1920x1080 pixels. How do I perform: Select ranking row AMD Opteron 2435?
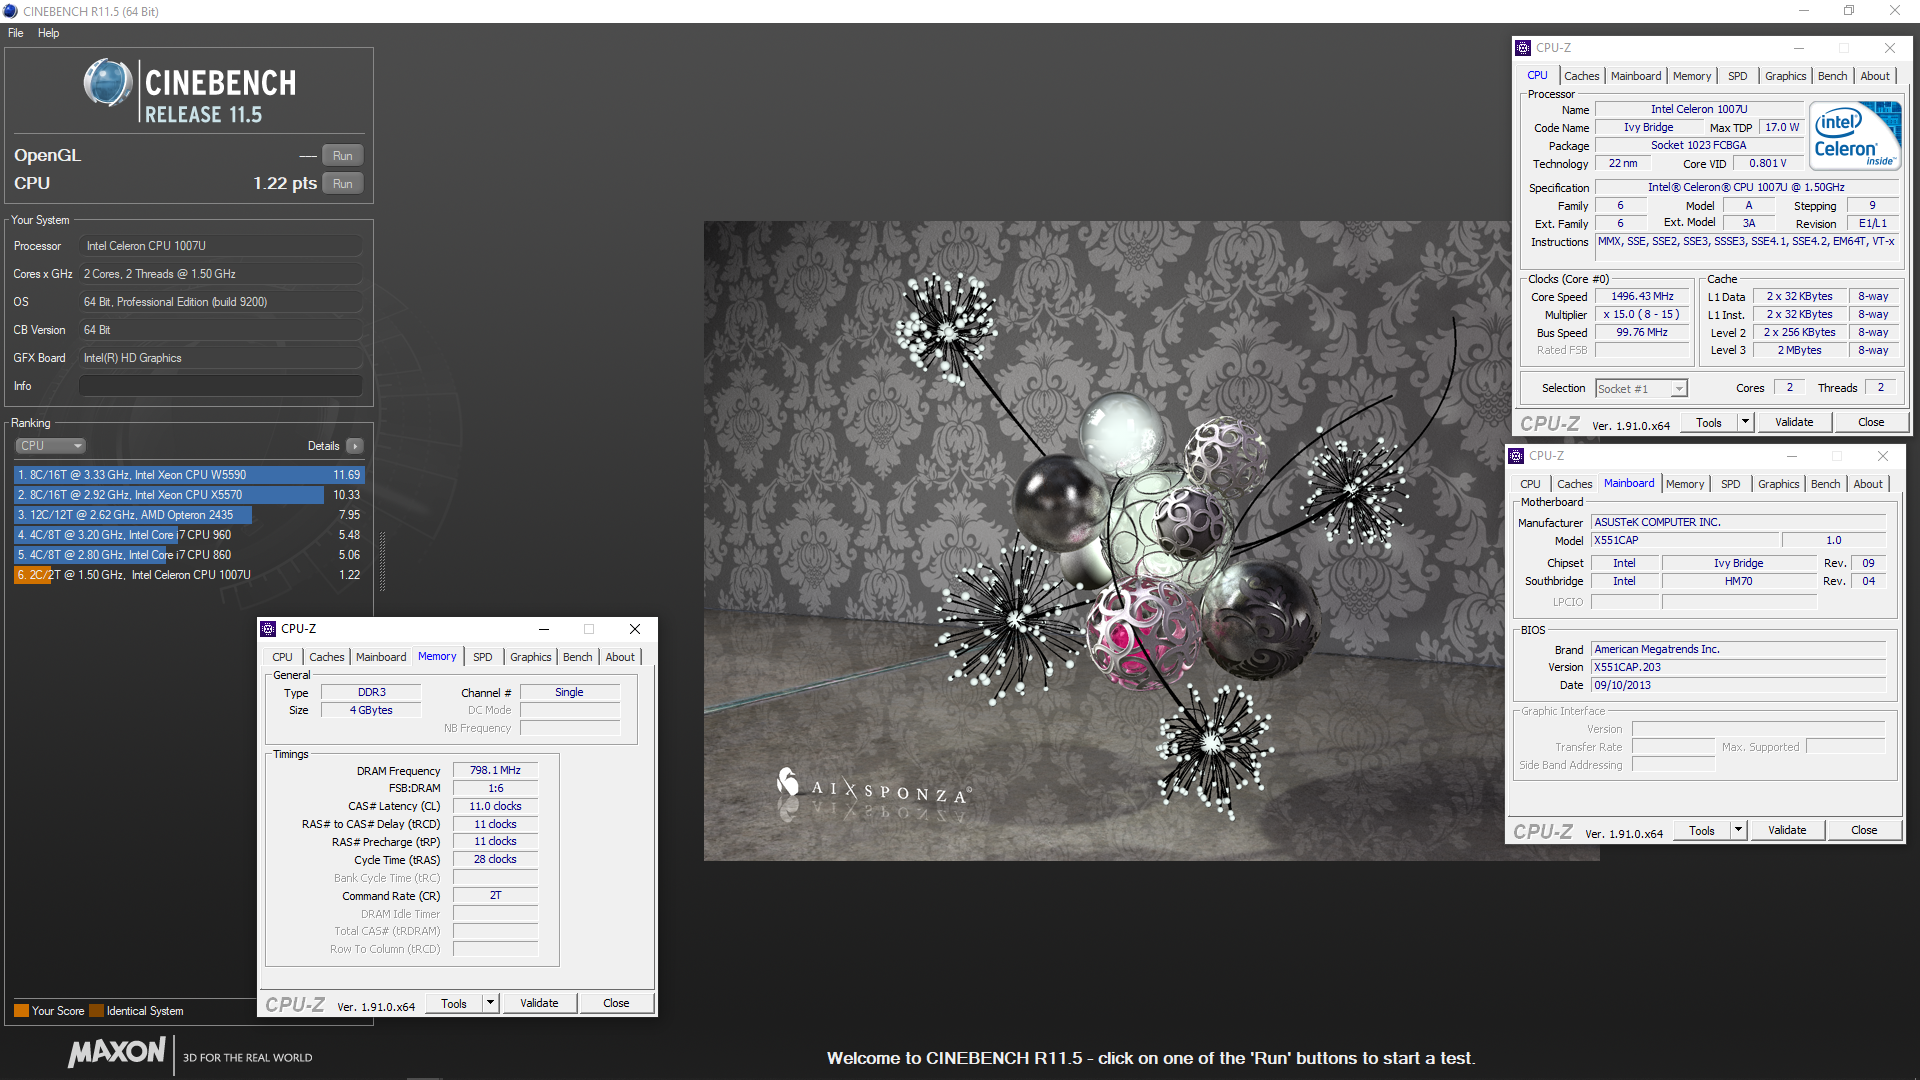tap(189, 515)
